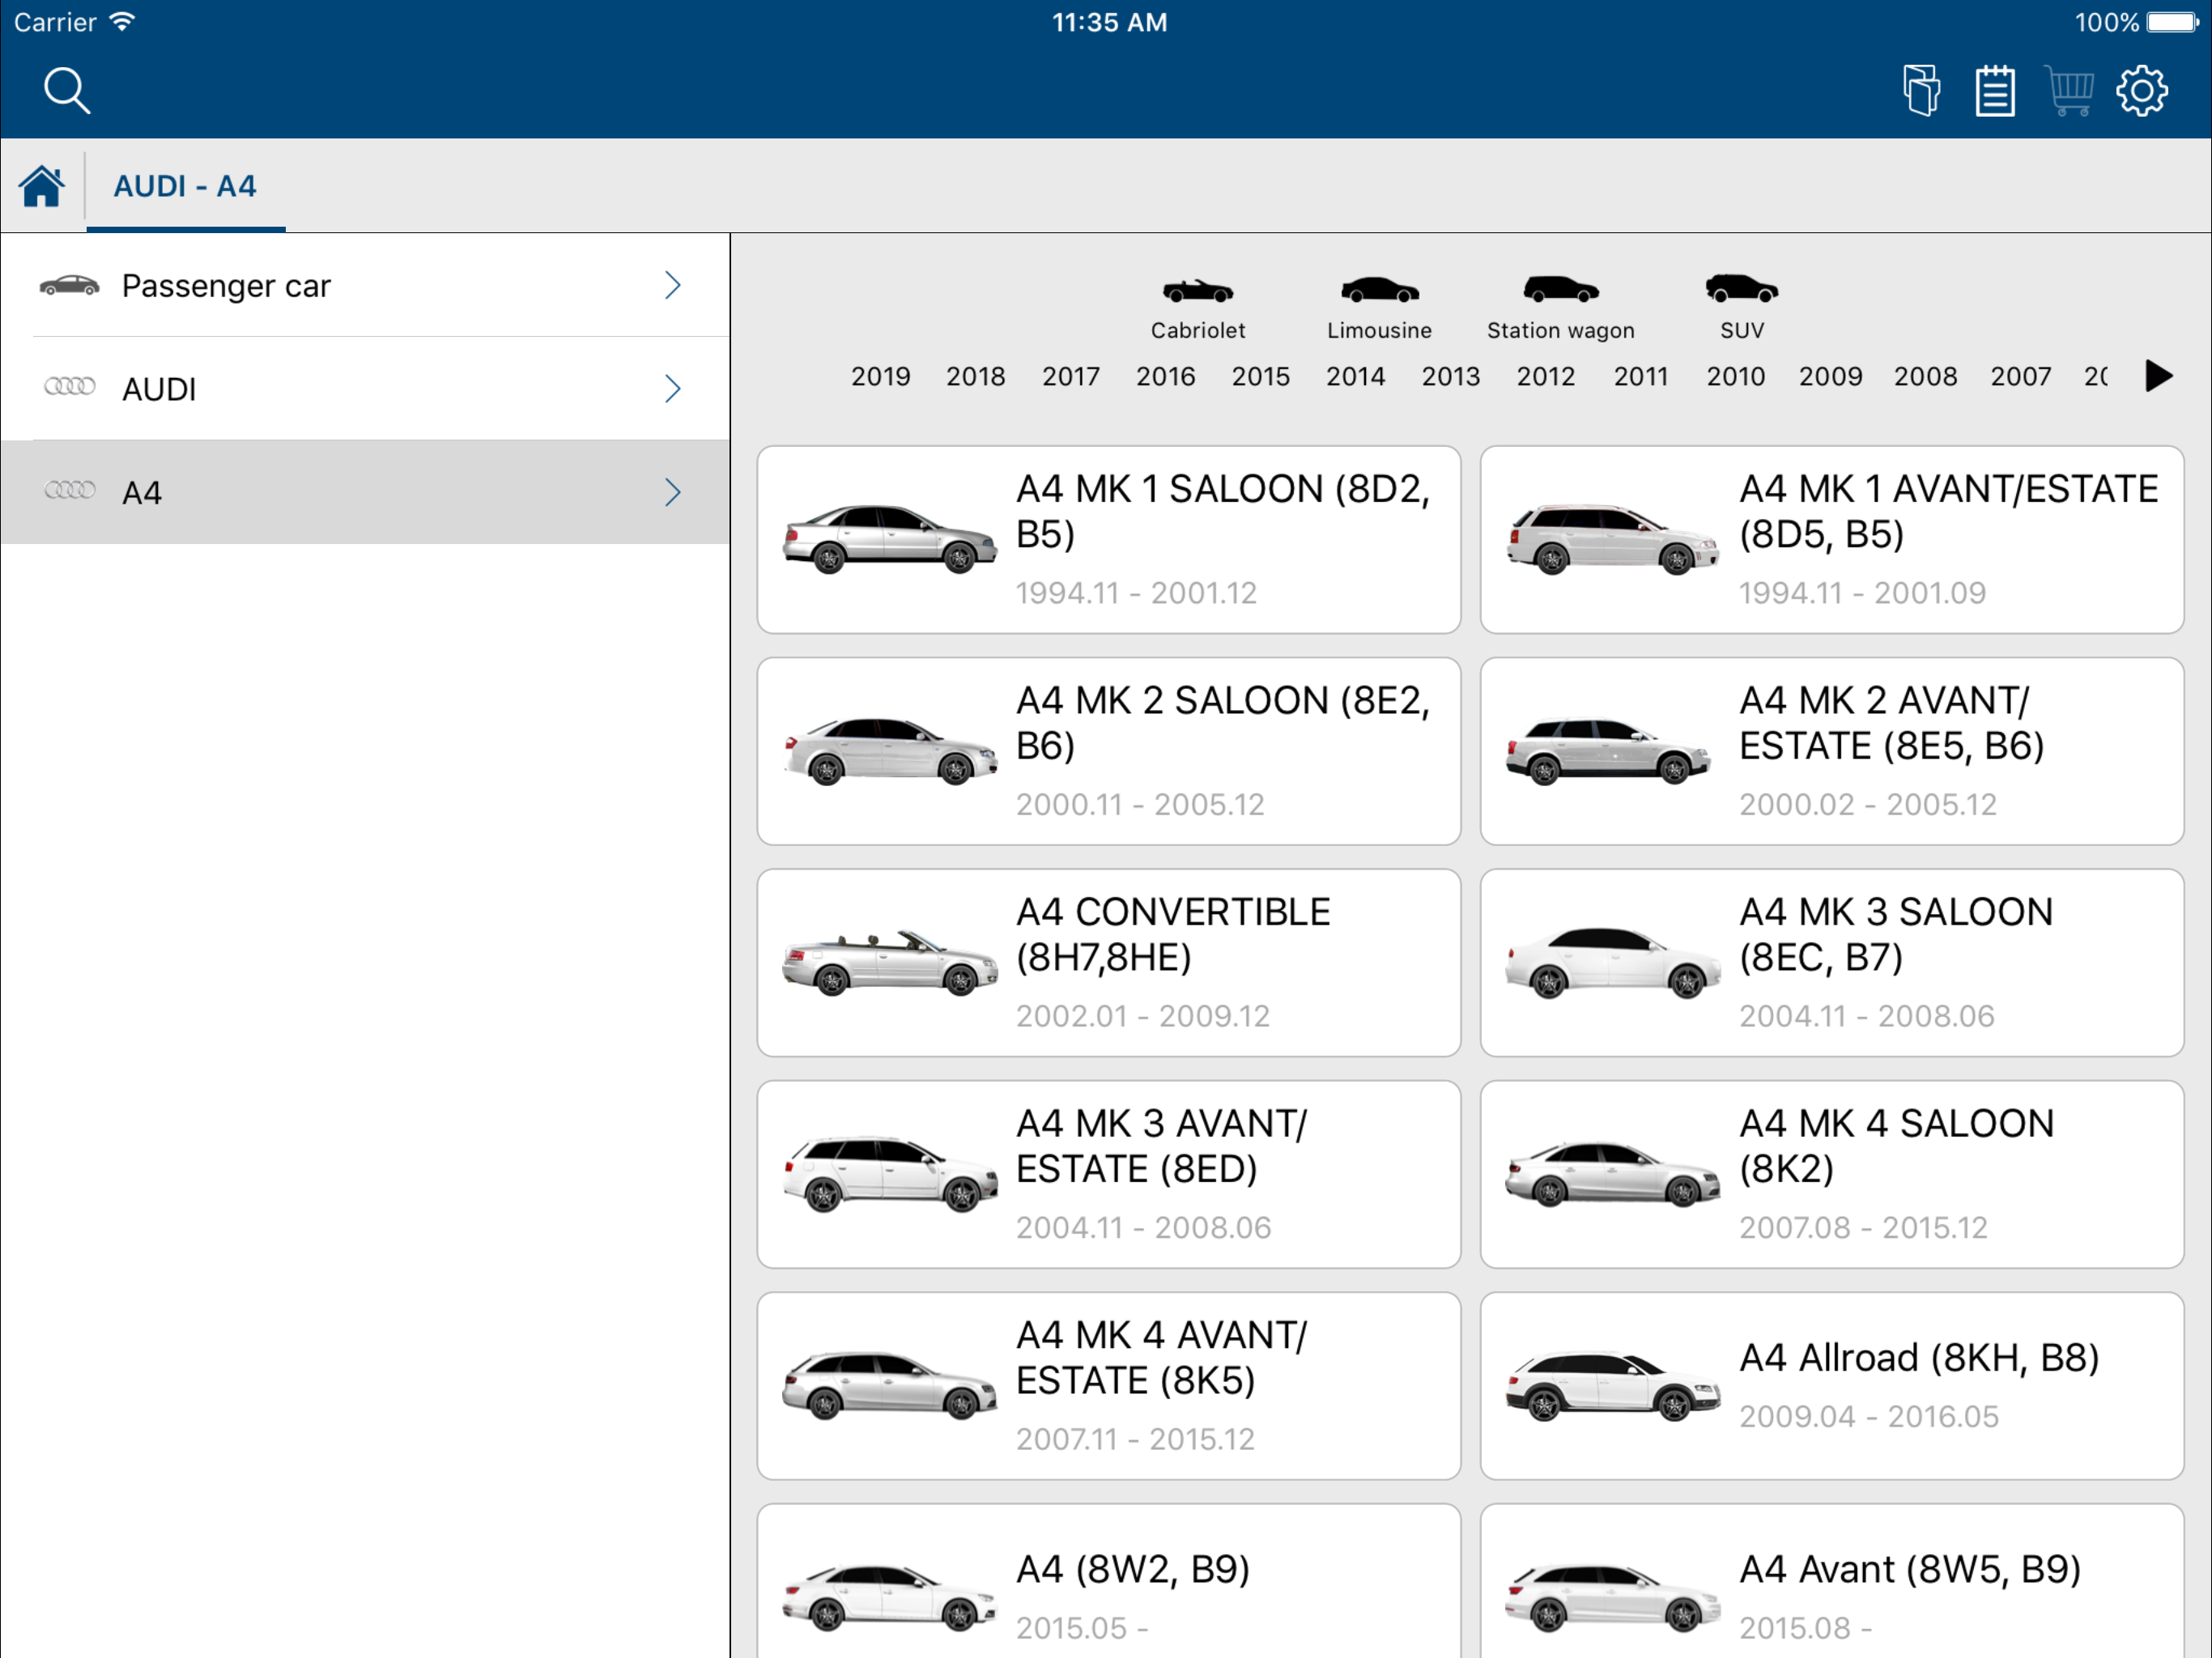Click the Audi rings logo beside AUDI
This screenshot has height=1658, width=2212.
[x=70, y=386]
